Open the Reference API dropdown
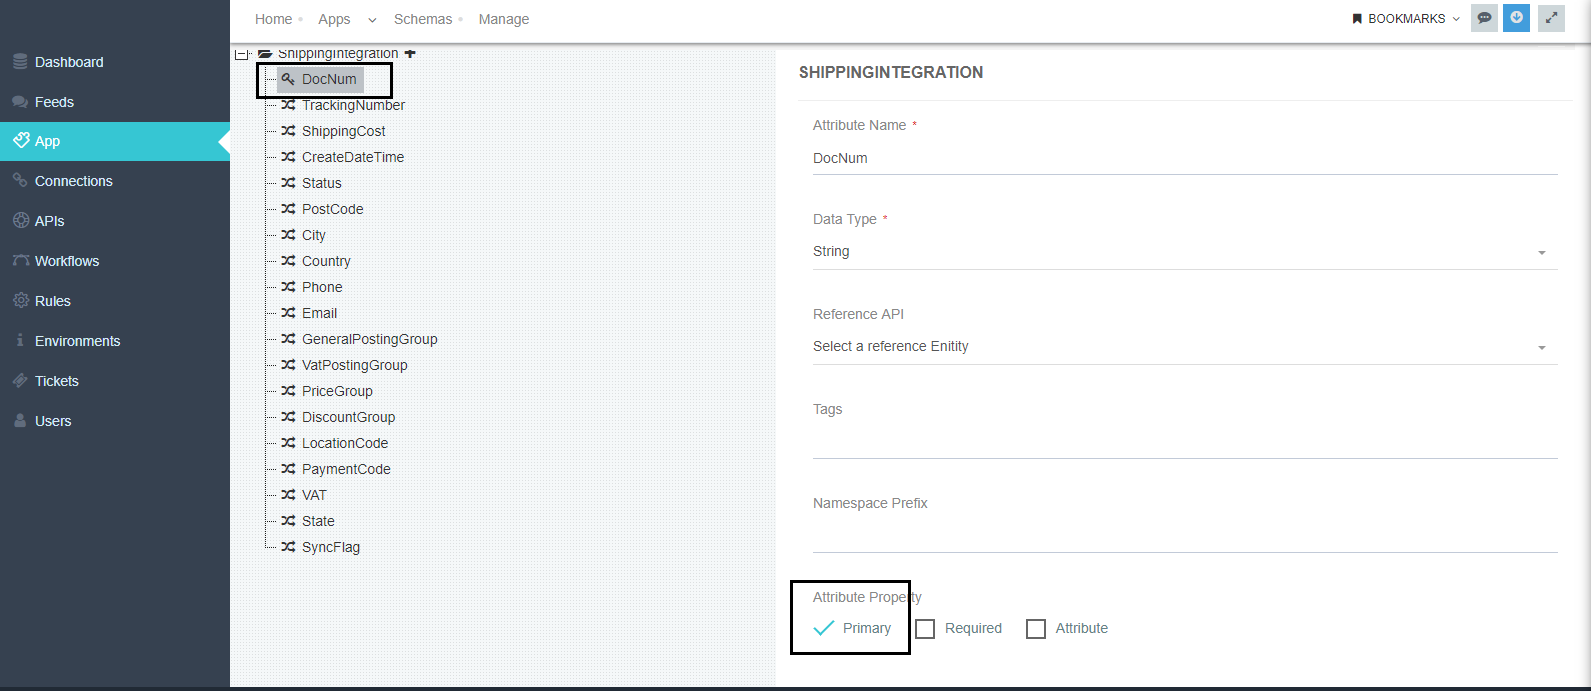This screenshot has height=691, width=1591. pos(1185,347)
